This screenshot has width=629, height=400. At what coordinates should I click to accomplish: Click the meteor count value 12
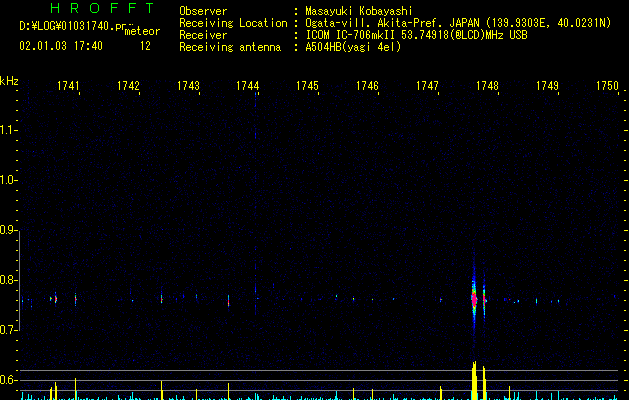[x=145, y=46]
